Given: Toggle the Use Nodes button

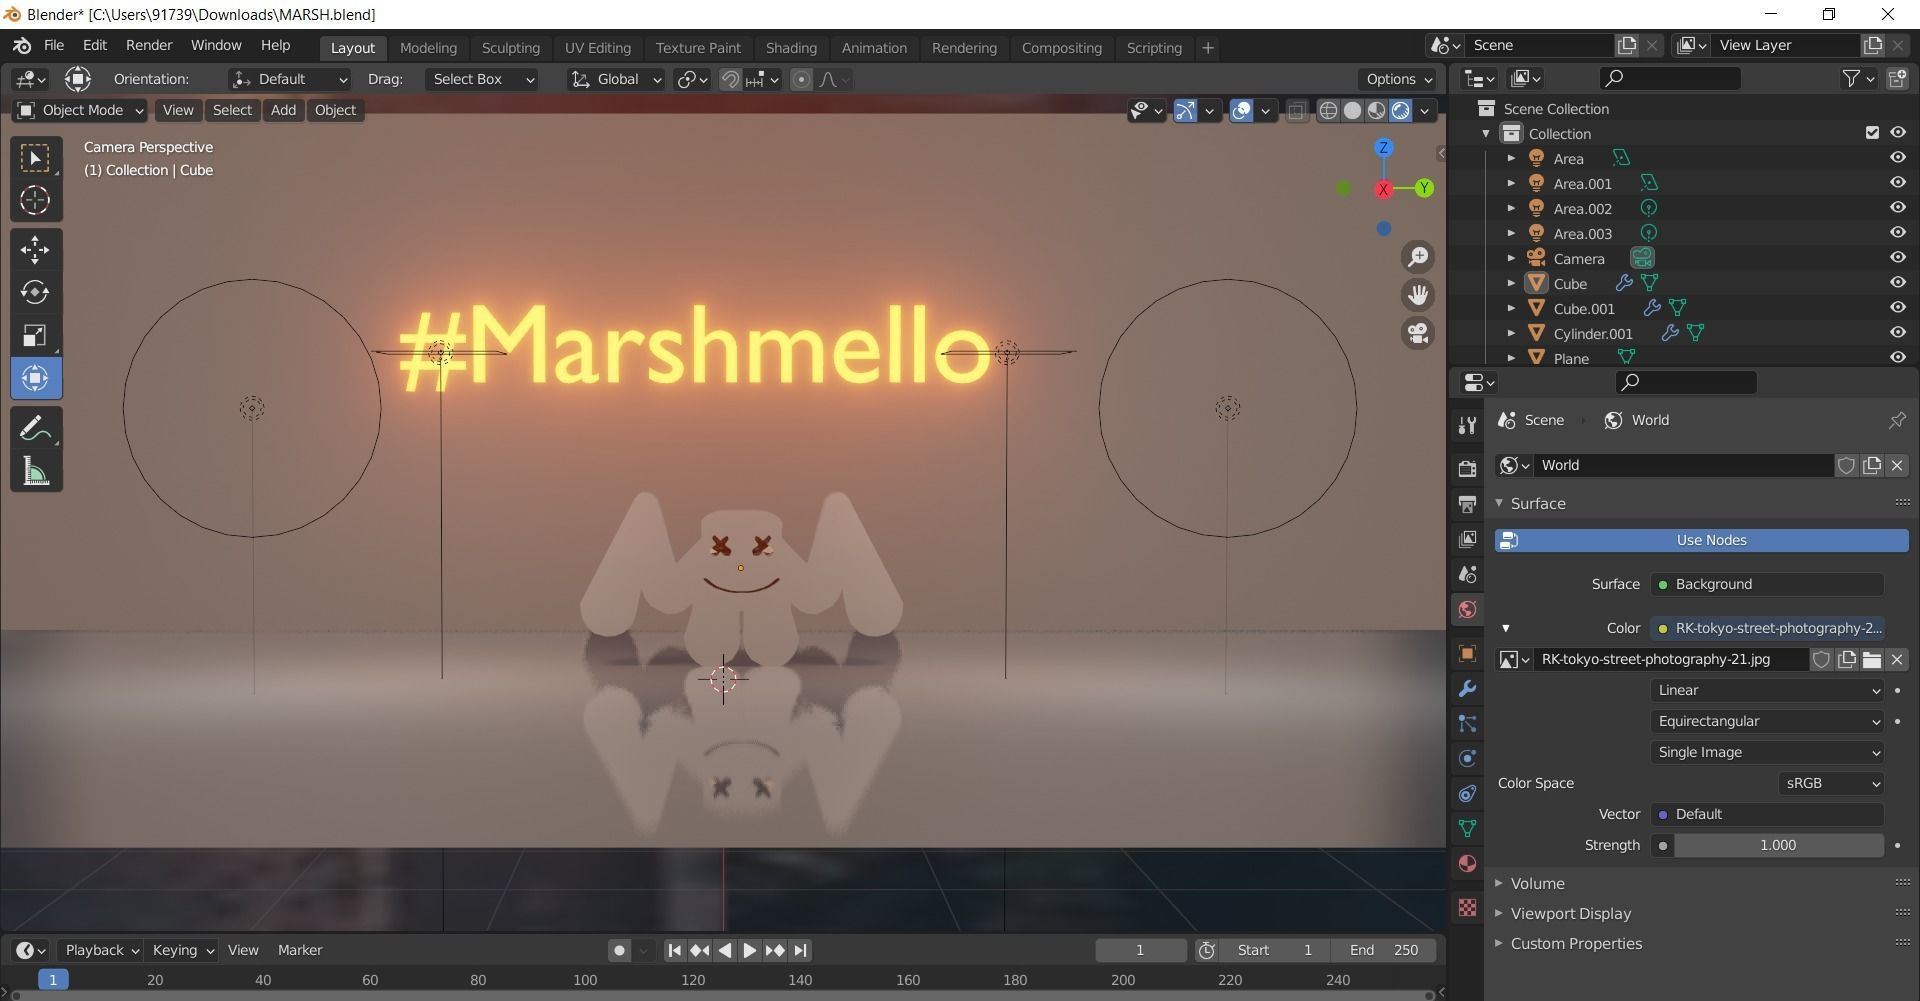Looking at the screenshot, I should (x=1702, y=540).
